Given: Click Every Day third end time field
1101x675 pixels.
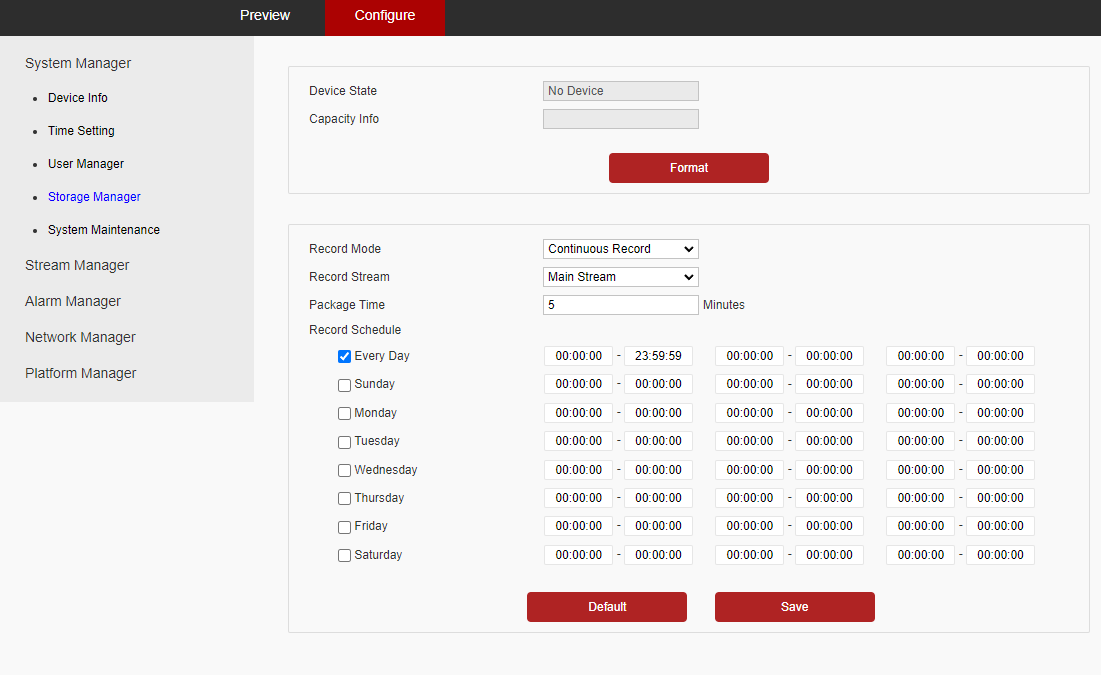Looking at the screenshot, I should click(1001, 356).
